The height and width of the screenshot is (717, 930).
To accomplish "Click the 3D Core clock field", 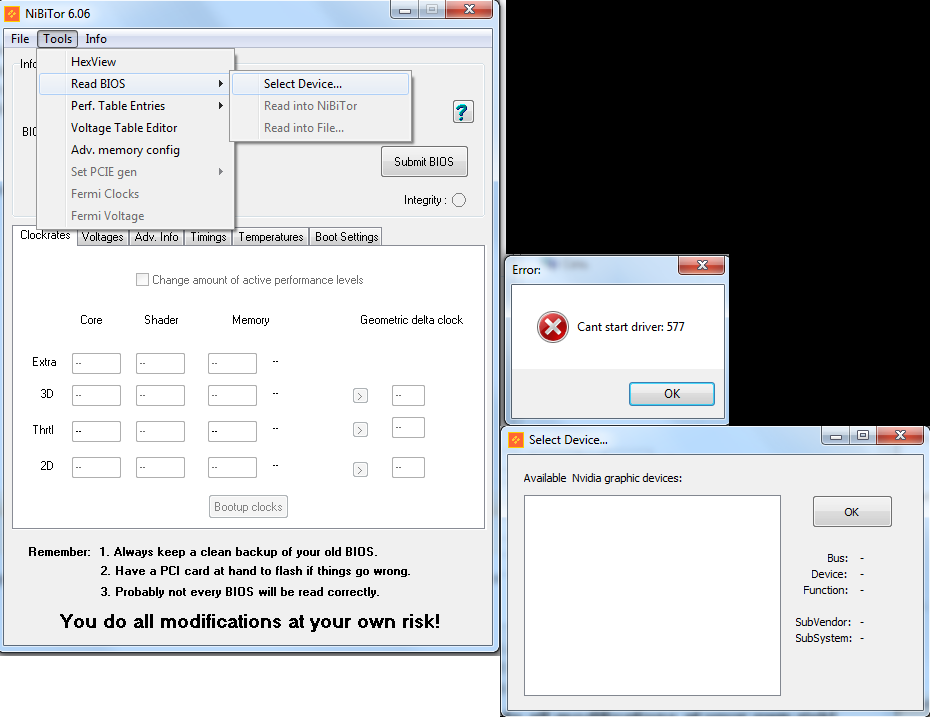I will (96, 396).
